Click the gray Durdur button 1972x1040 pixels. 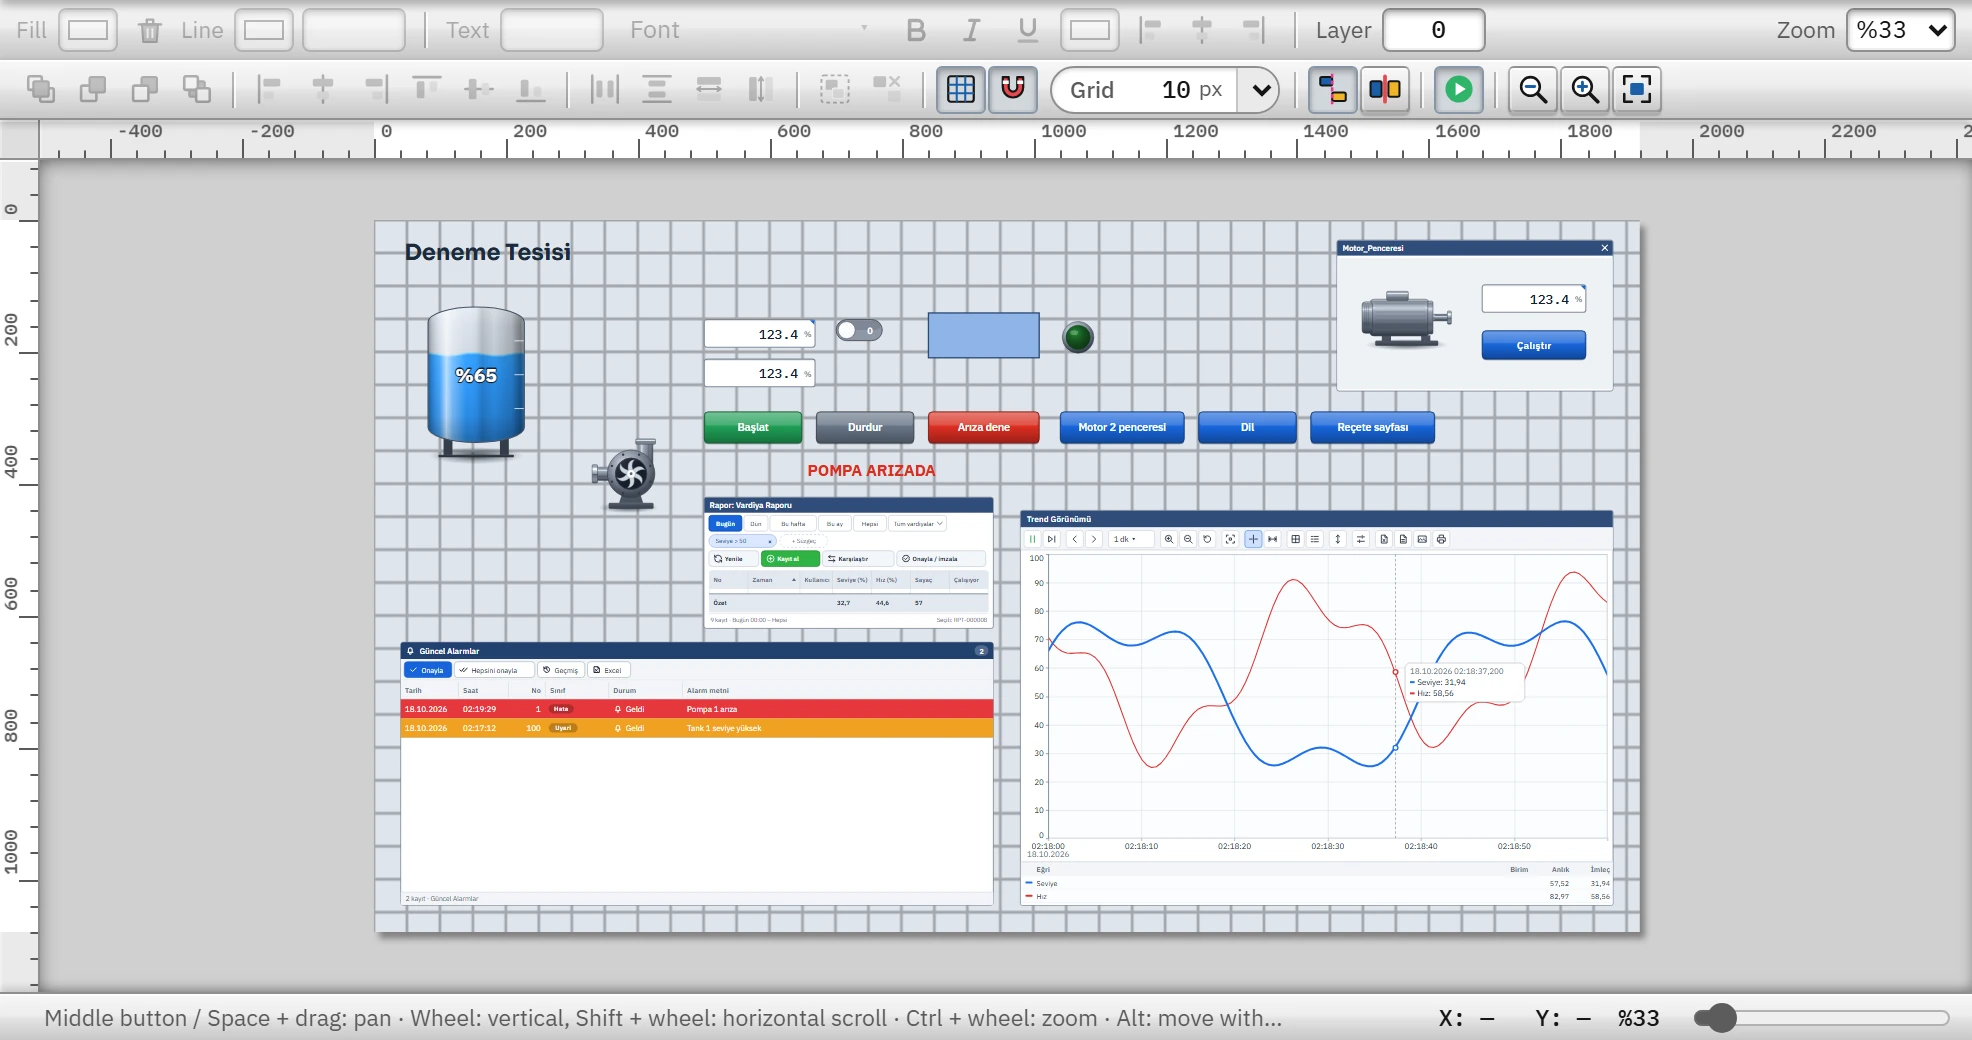click(865, 427)
